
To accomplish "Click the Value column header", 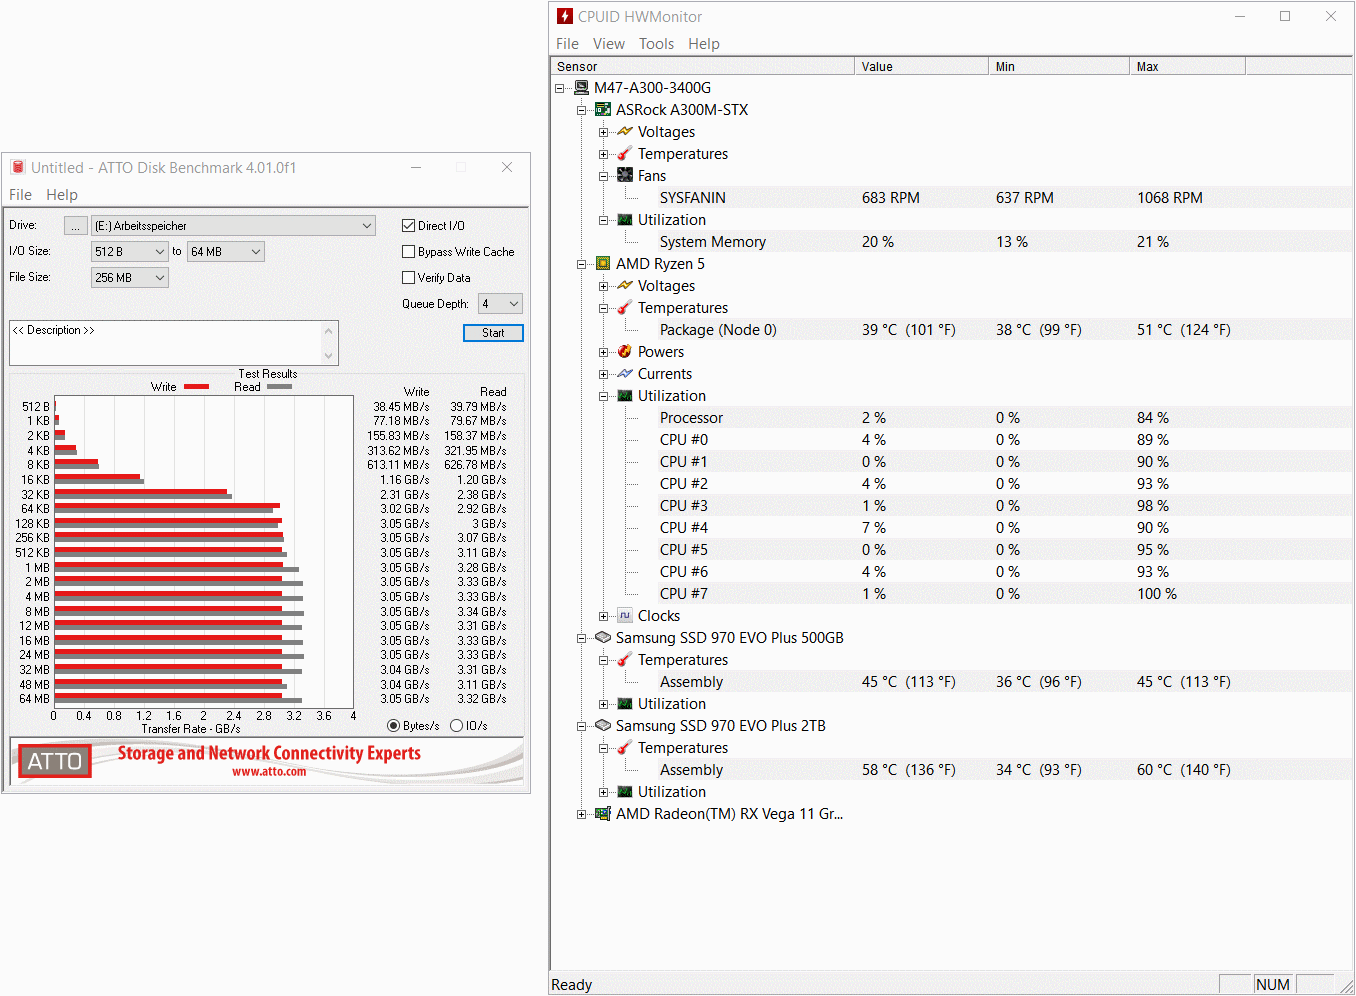I will point(922,66).
